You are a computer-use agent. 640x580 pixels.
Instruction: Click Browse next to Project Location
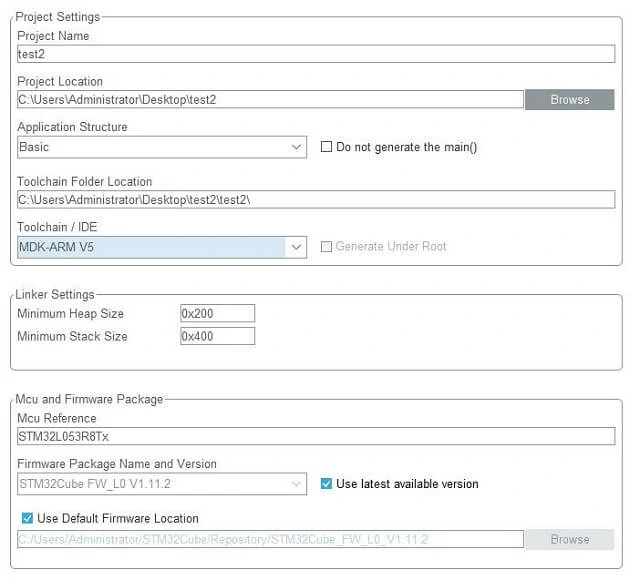[570, 99]
